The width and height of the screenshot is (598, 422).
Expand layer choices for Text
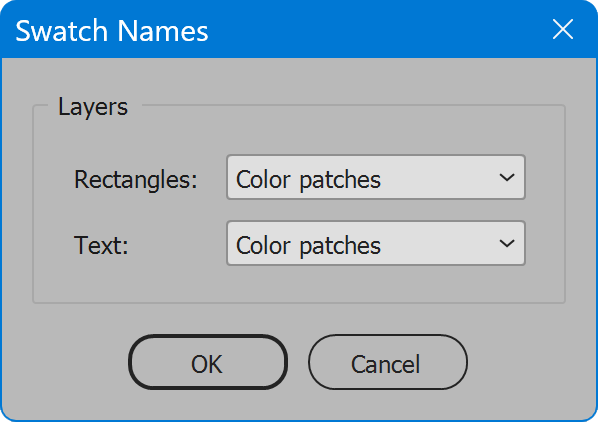pos(376,243)
